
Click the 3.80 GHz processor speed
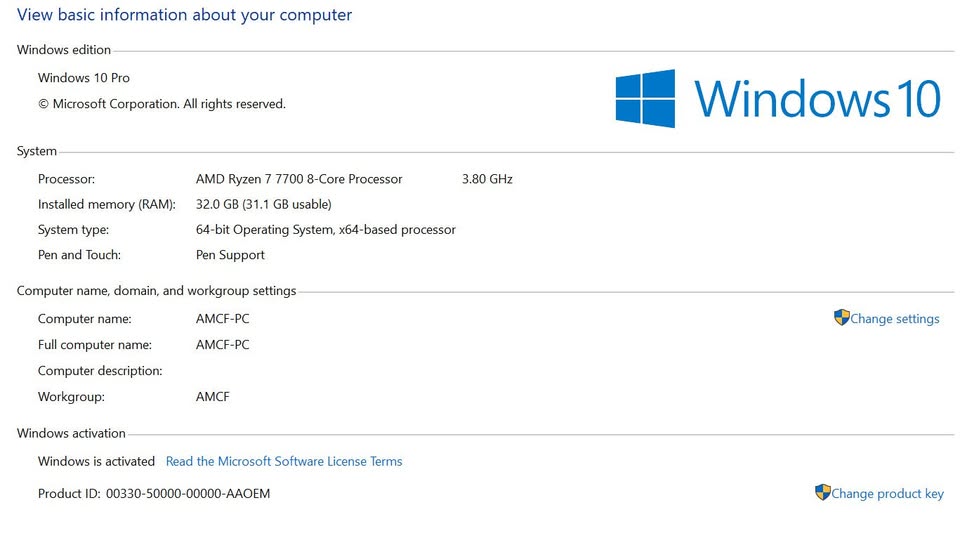click(x=487, y=179)
